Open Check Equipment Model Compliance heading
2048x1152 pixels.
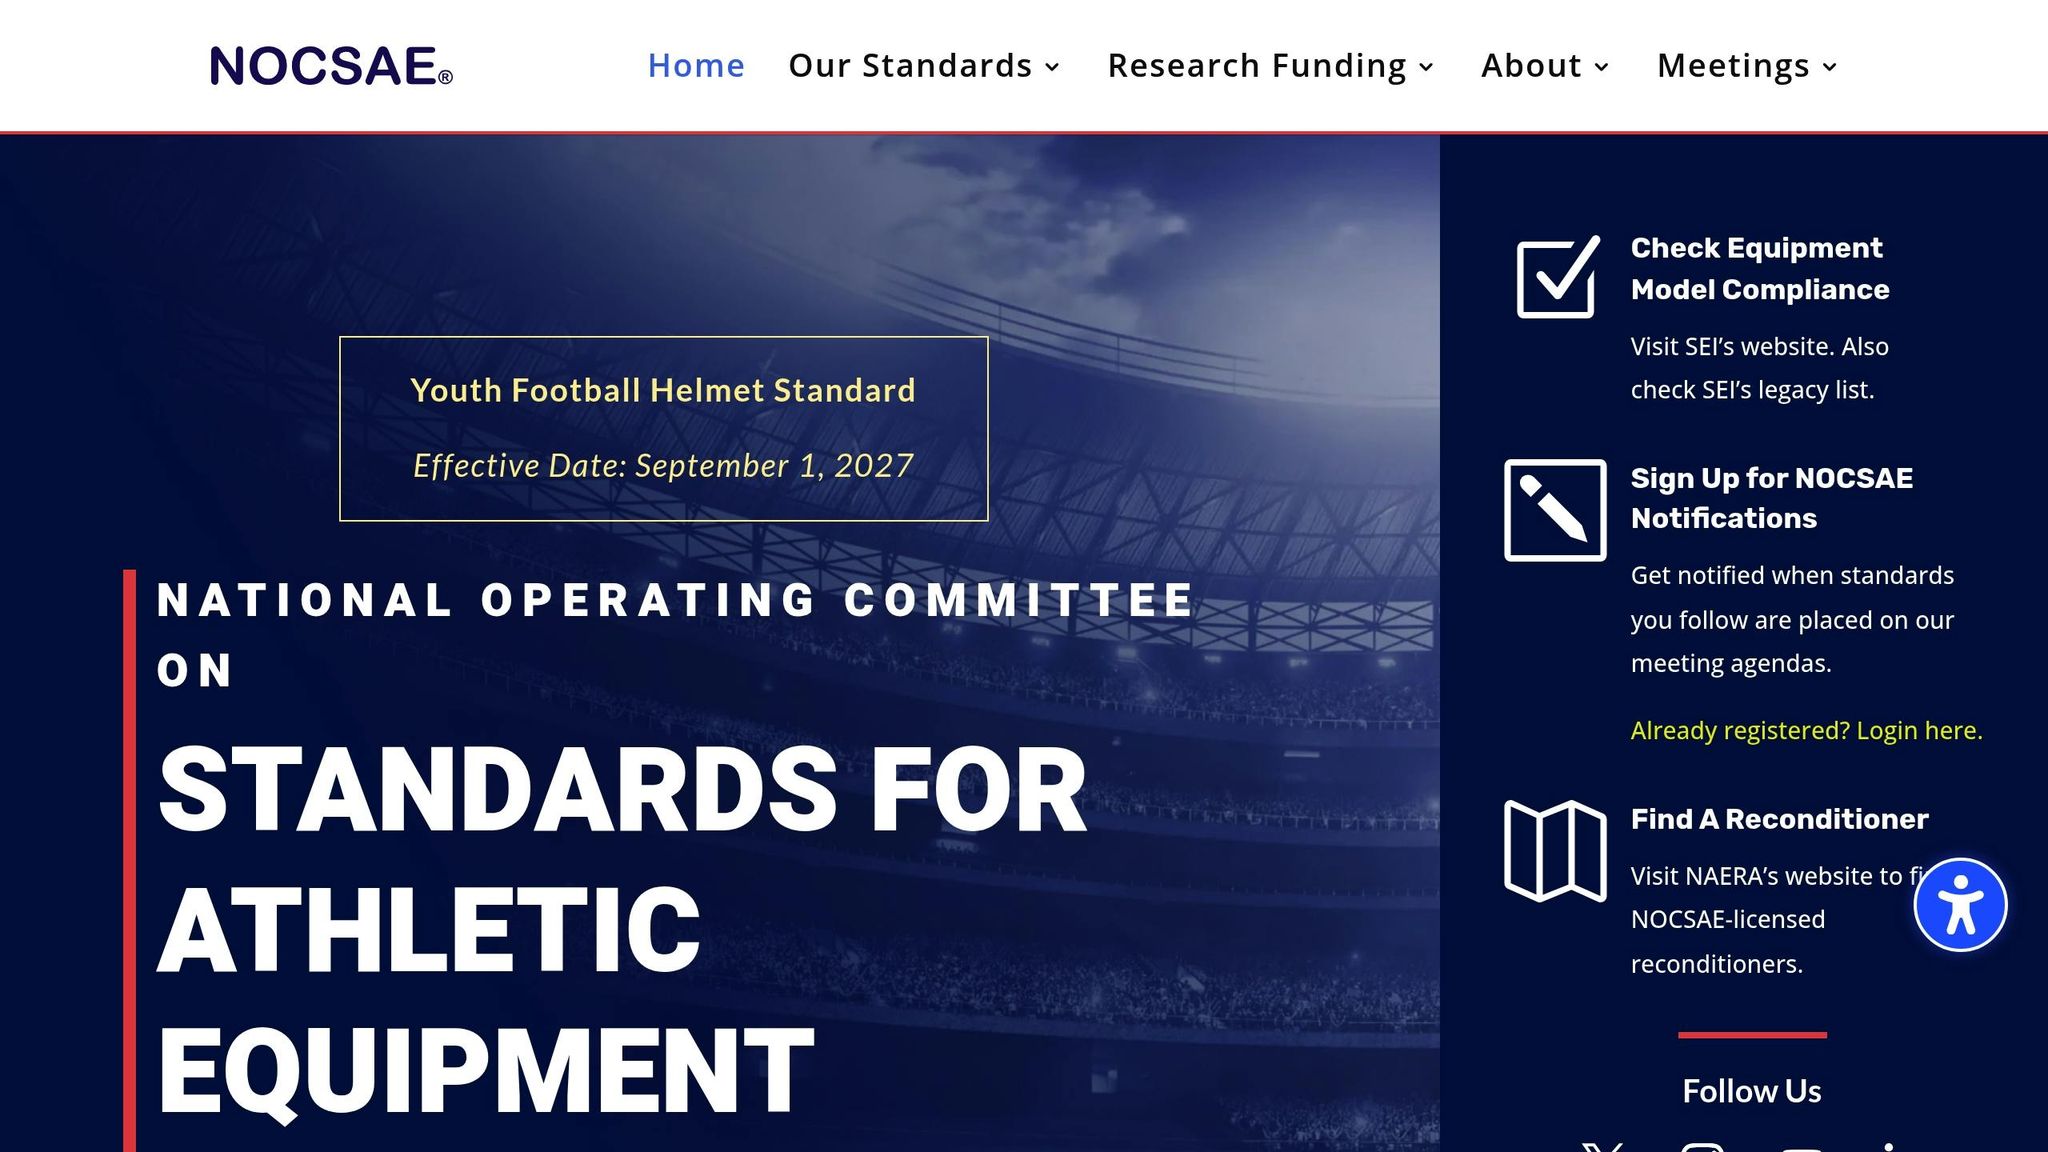(x=1759, y=268)
